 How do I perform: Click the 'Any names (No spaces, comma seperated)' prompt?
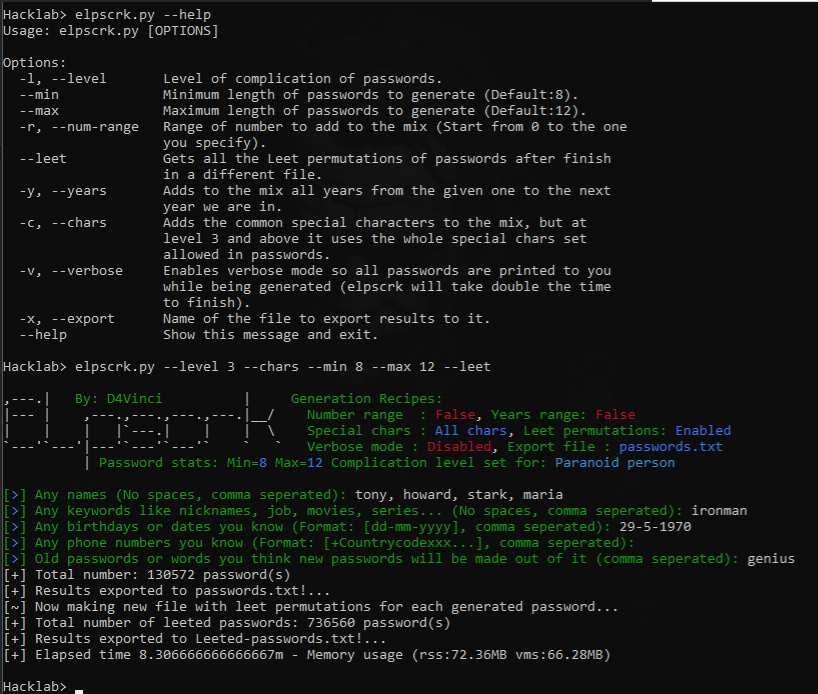pos(190,495)
